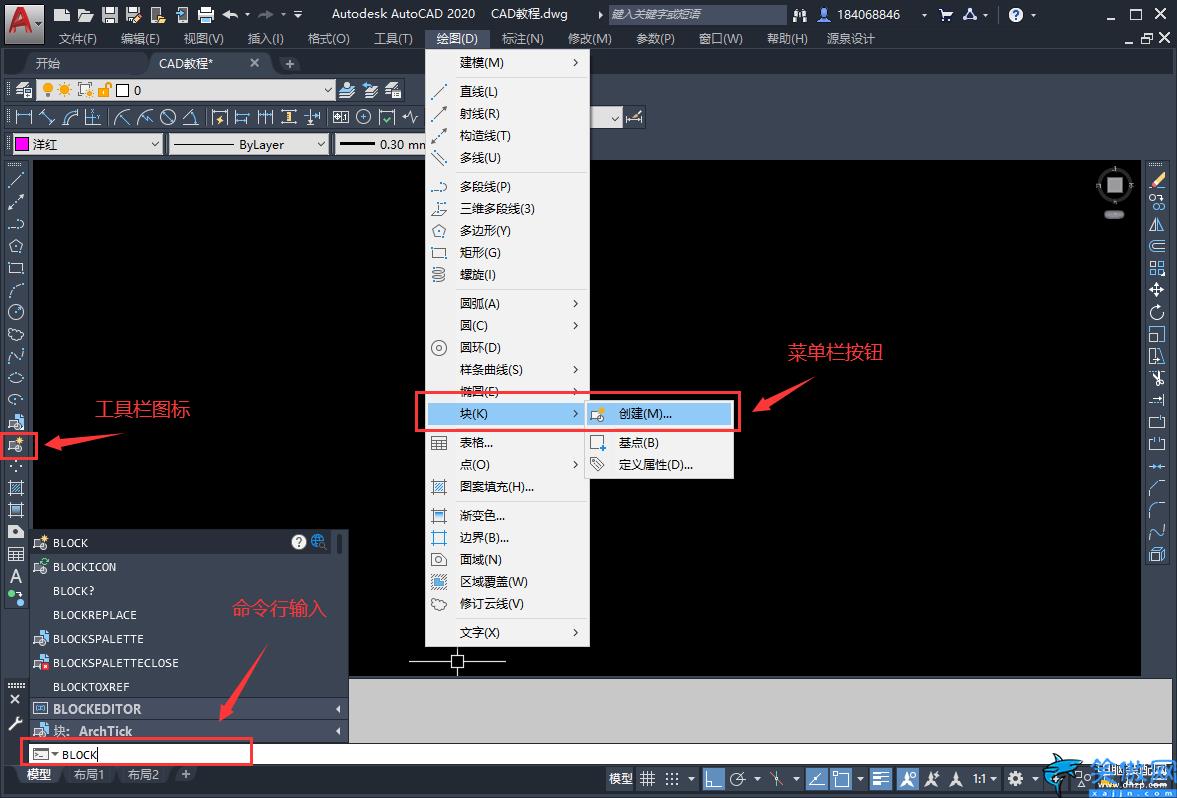Viewport: 1177px width, 798px height.
Task: Click the Insert Block icon in the left toolbar
Action: 16,423
